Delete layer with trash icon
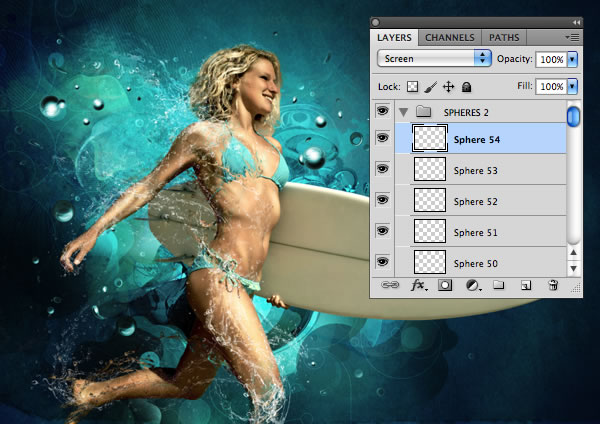 tap(553, 285)
